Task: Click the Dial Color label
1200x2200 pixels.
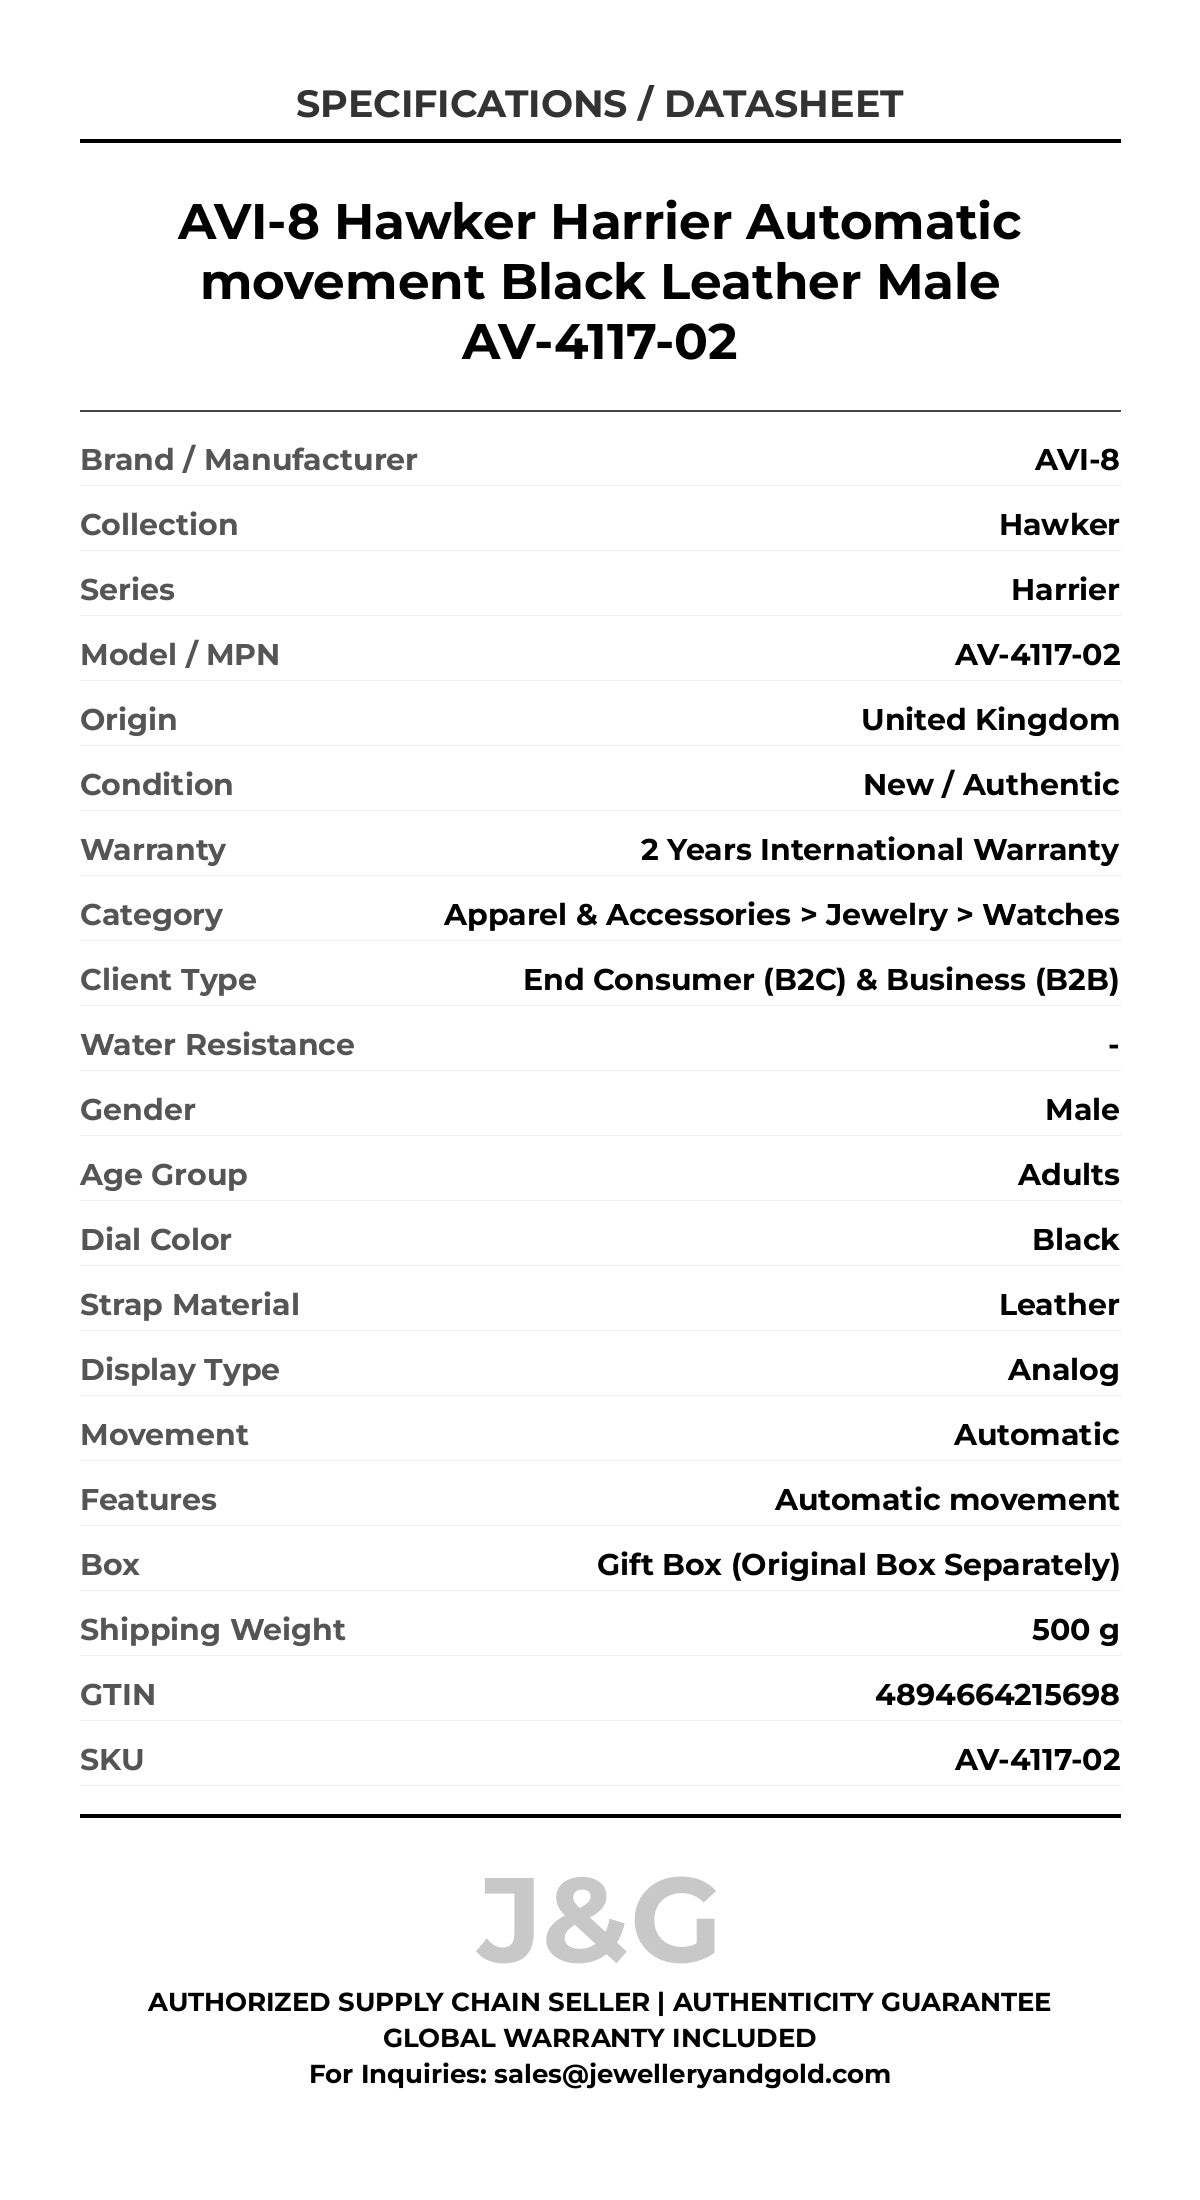Action: (155, 1239)
